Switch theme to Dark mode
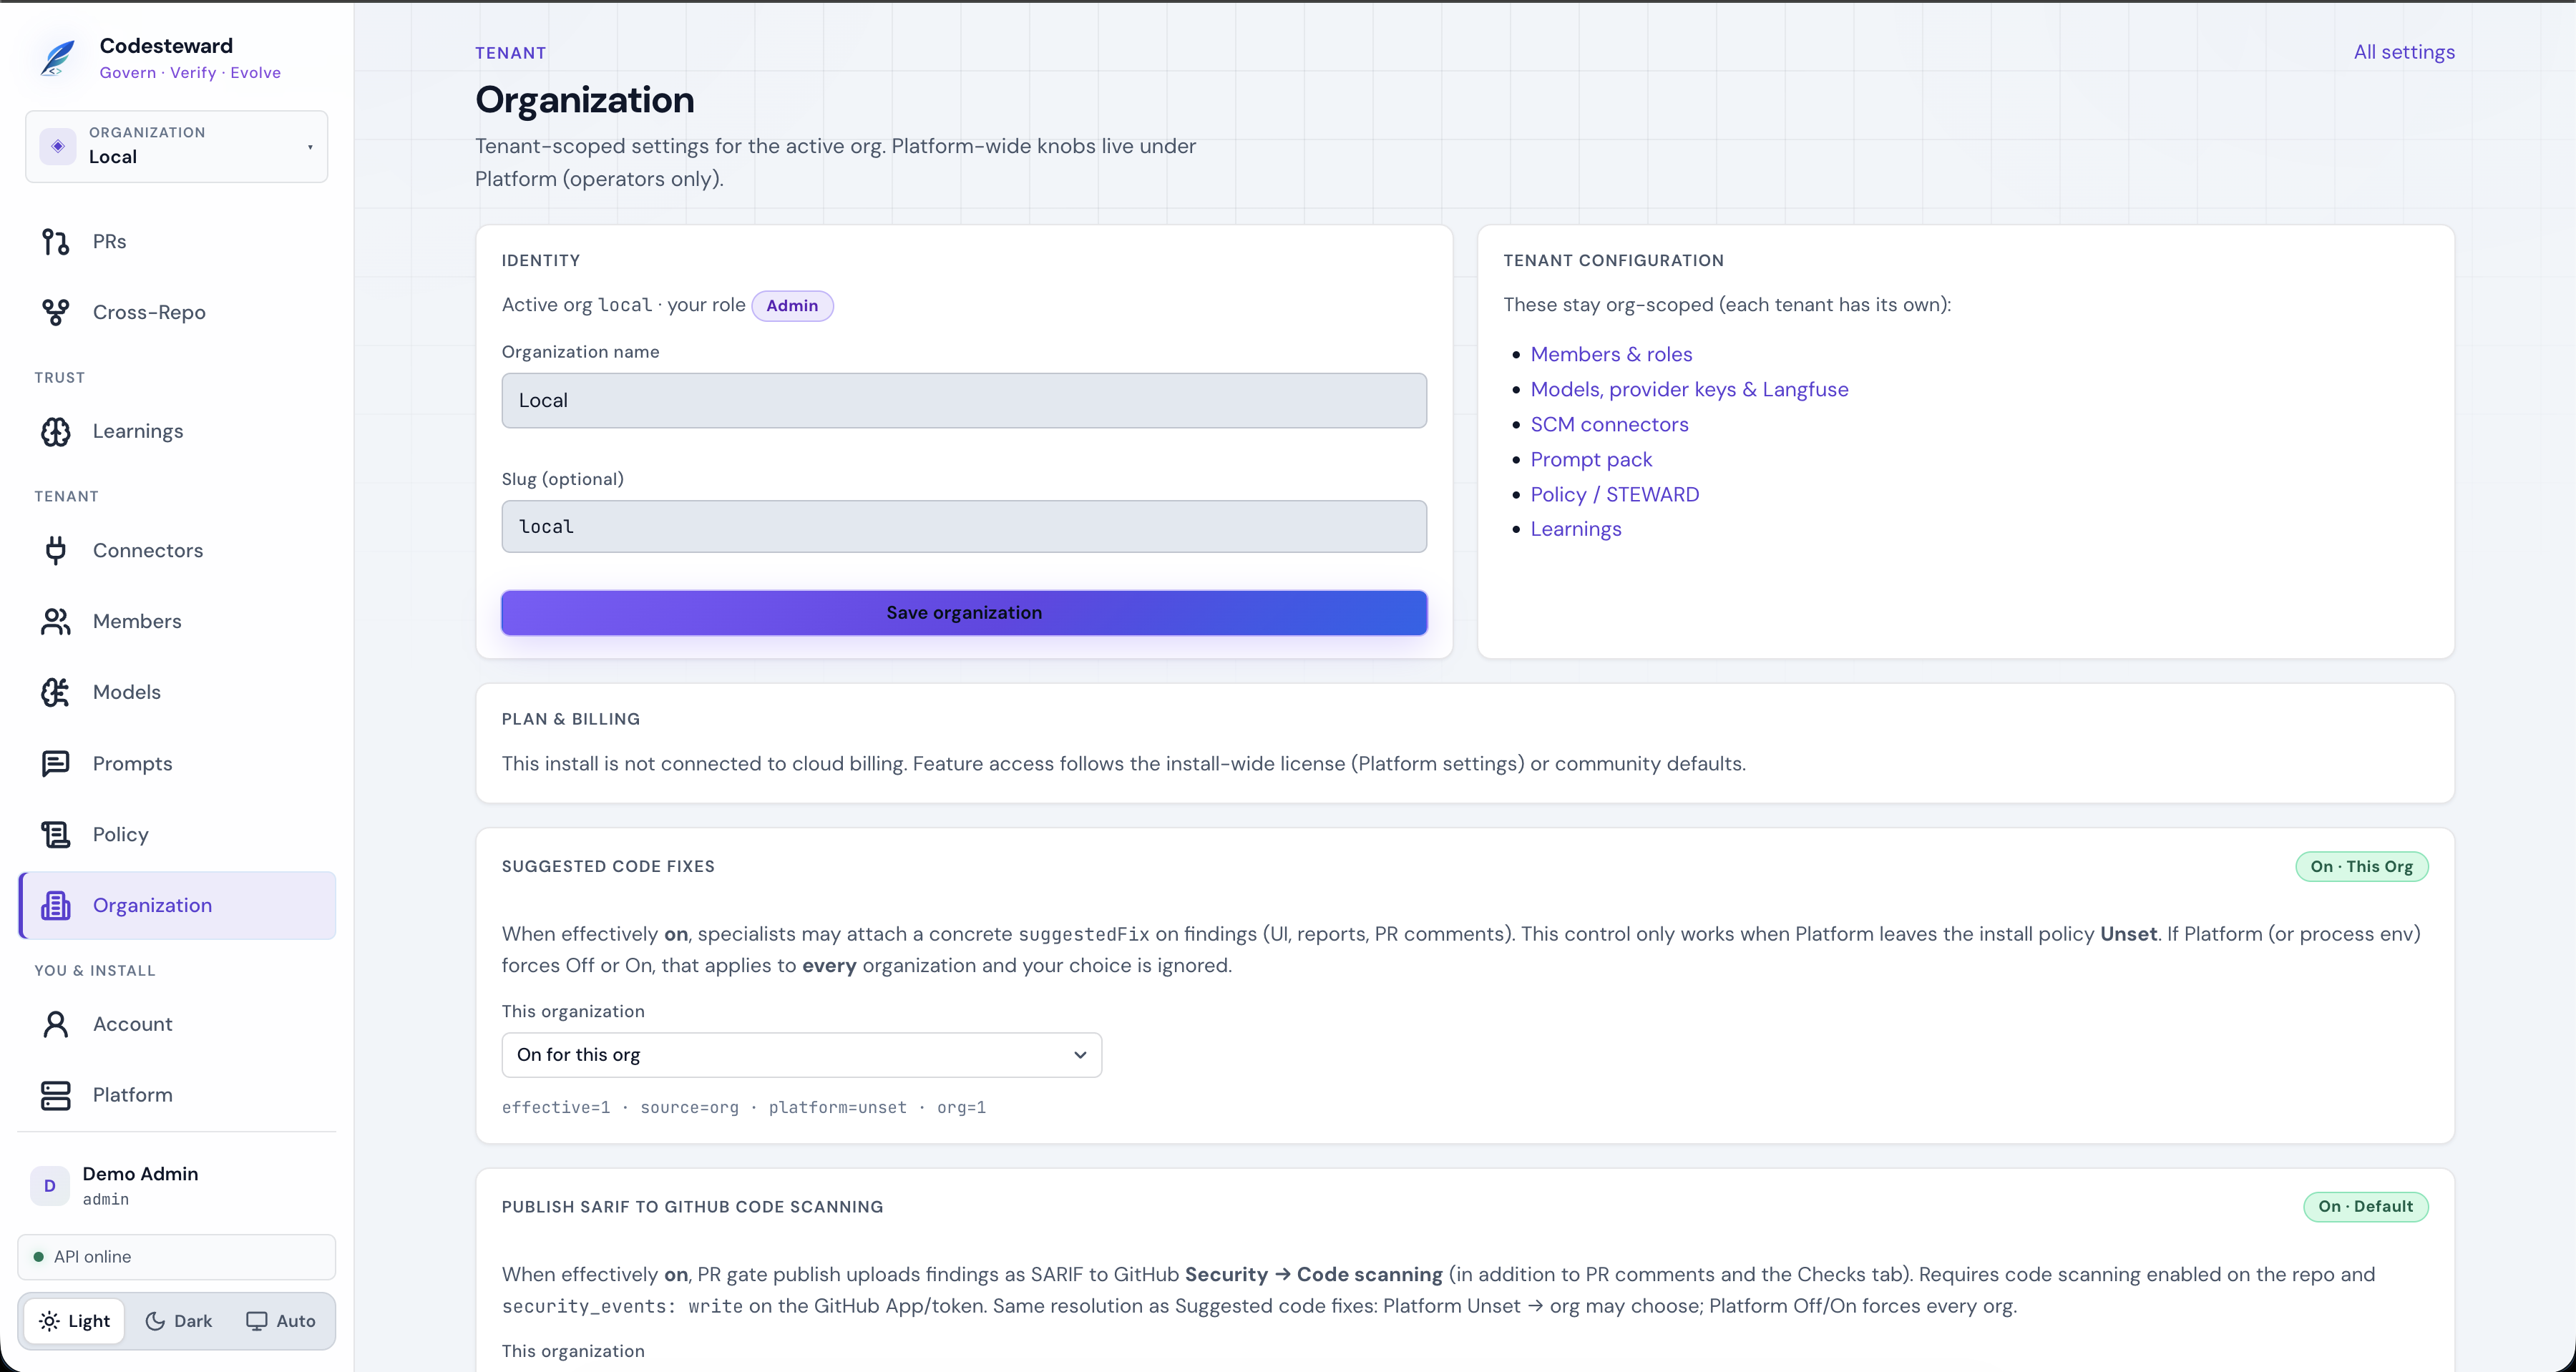Image resolution: width=2576 pixels, height=1372 pixels. (x=179, y=1321)
